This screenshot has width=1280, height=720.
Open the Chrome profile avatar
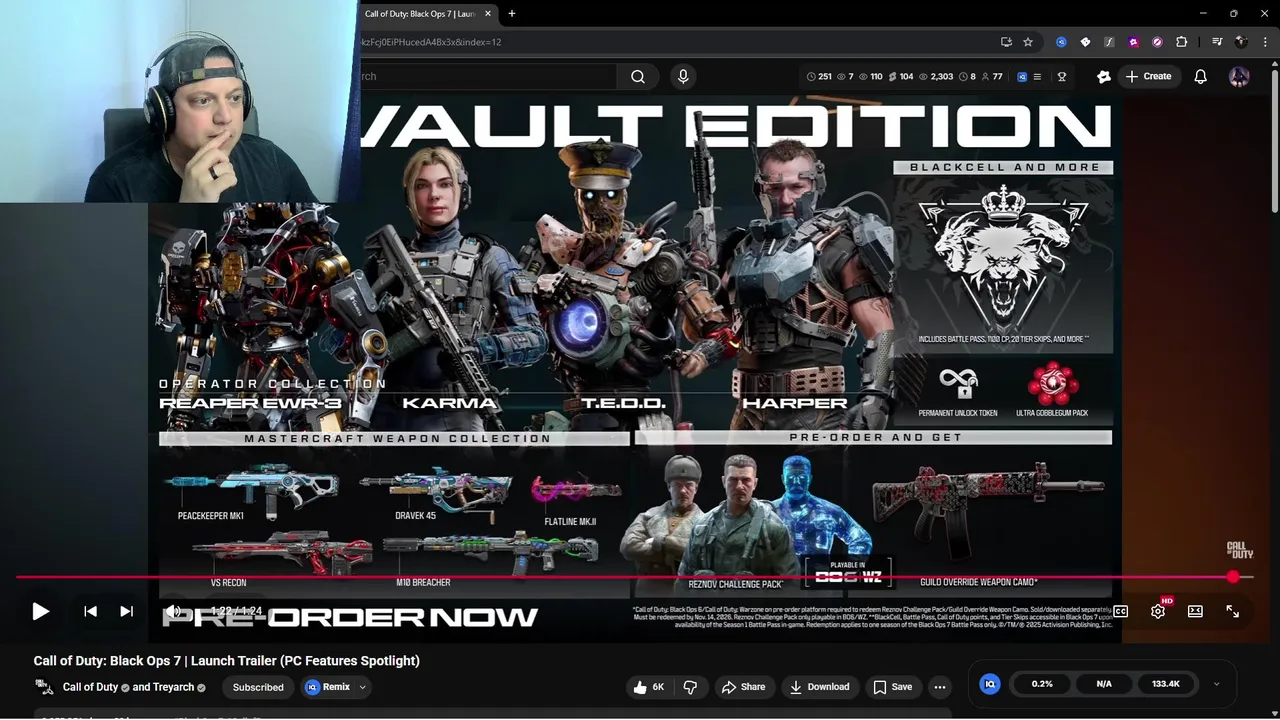tap(1241, 42)
